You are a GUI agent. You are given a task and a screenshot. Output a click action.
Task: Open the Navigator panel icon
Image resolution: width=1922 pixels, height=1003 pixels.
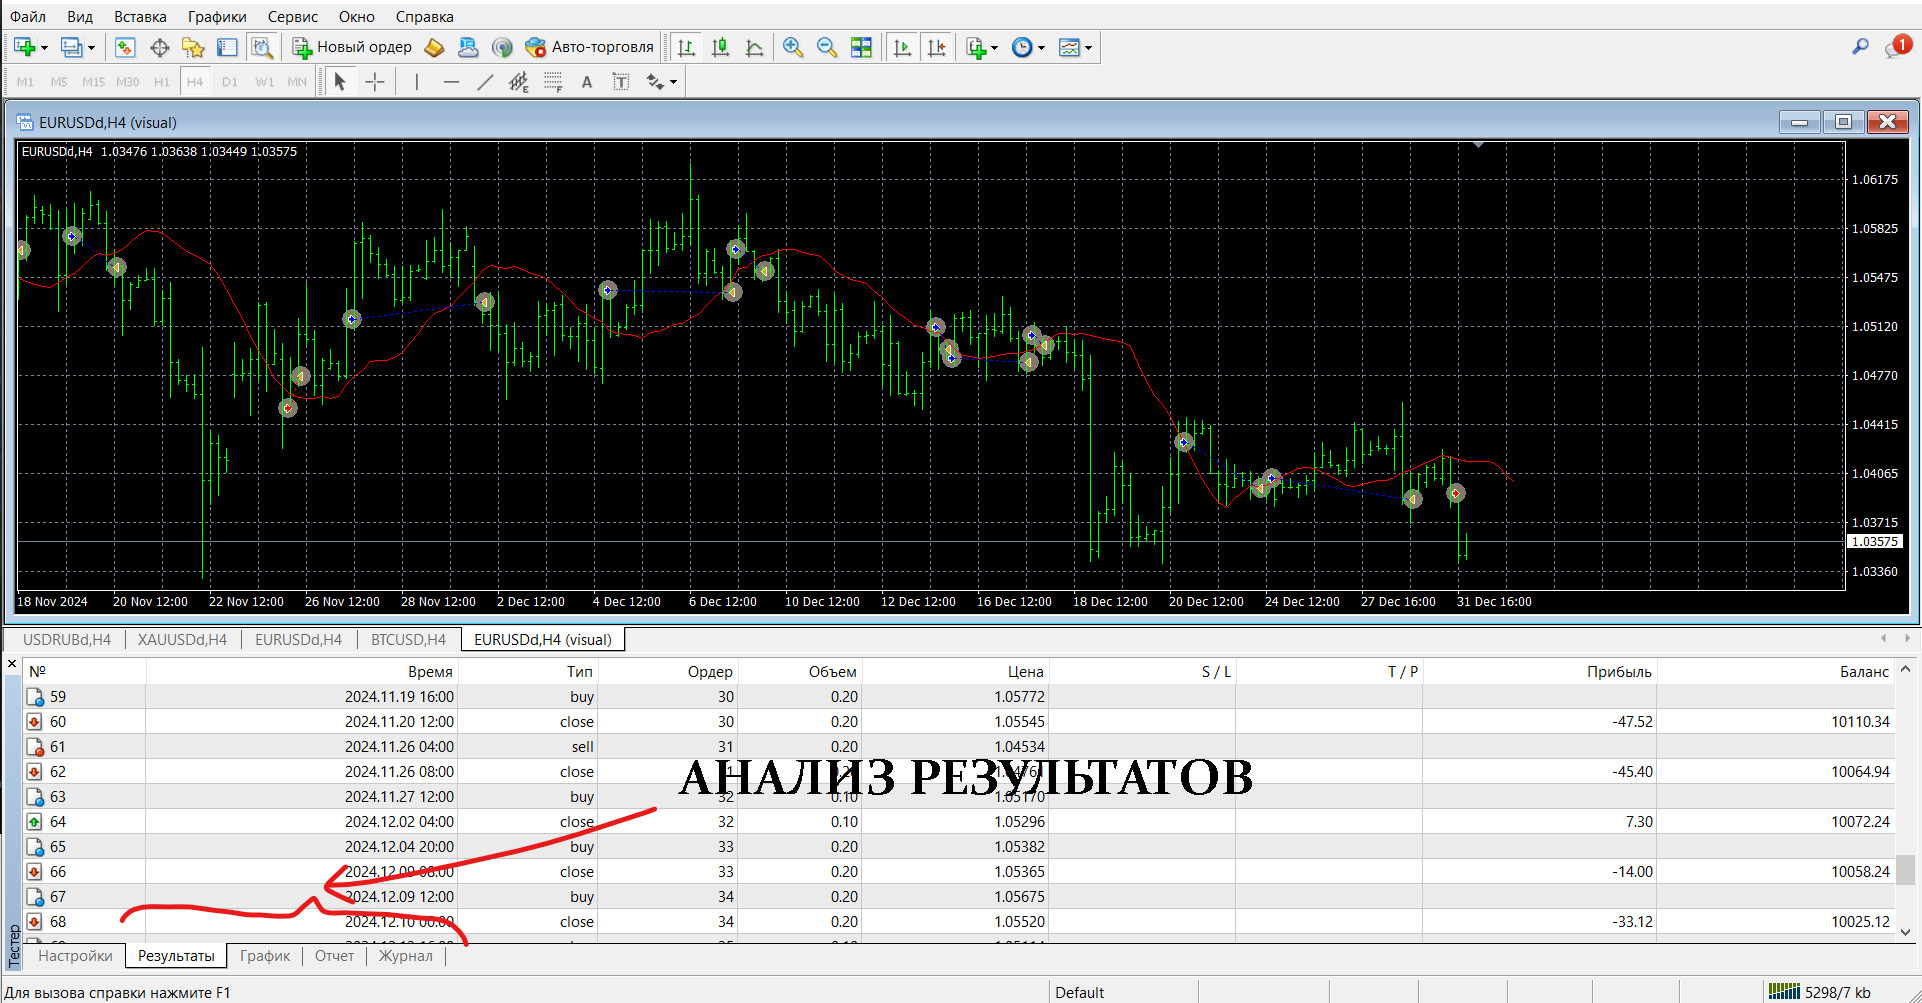click(x=193, y=47)
